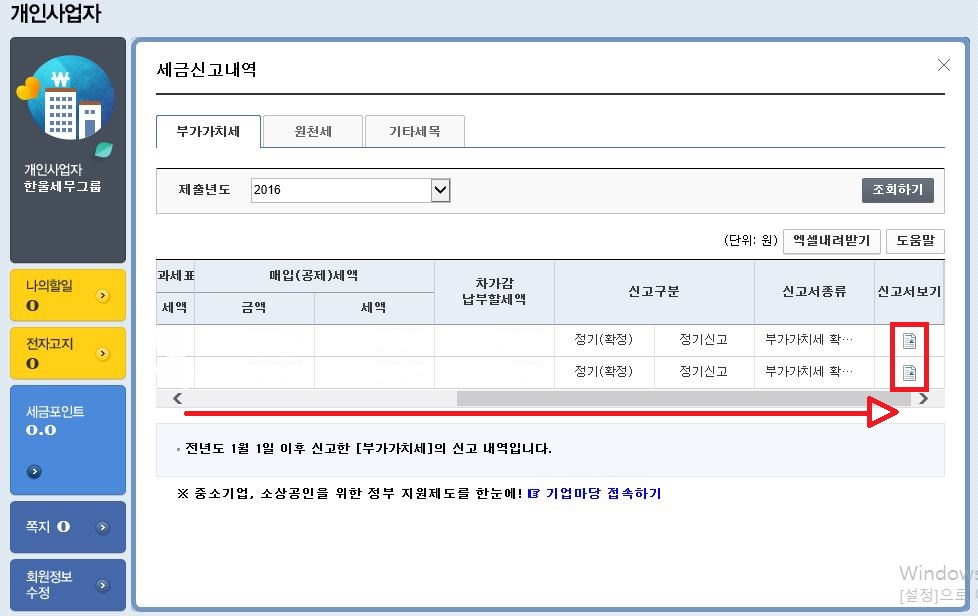978x616 pixels.
Task: Click the 개인사업자 building profile image
Action: 64,98
